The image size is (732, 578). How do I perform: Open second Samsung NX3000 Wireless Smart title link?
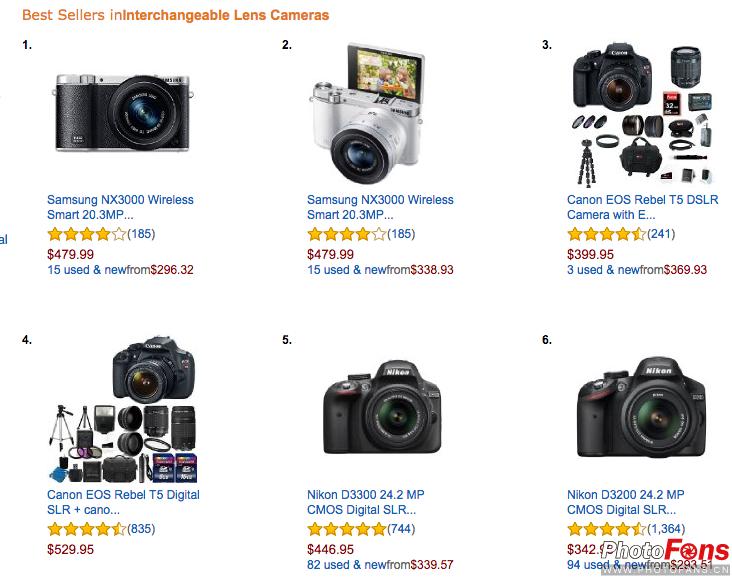(x=380, y=207)
